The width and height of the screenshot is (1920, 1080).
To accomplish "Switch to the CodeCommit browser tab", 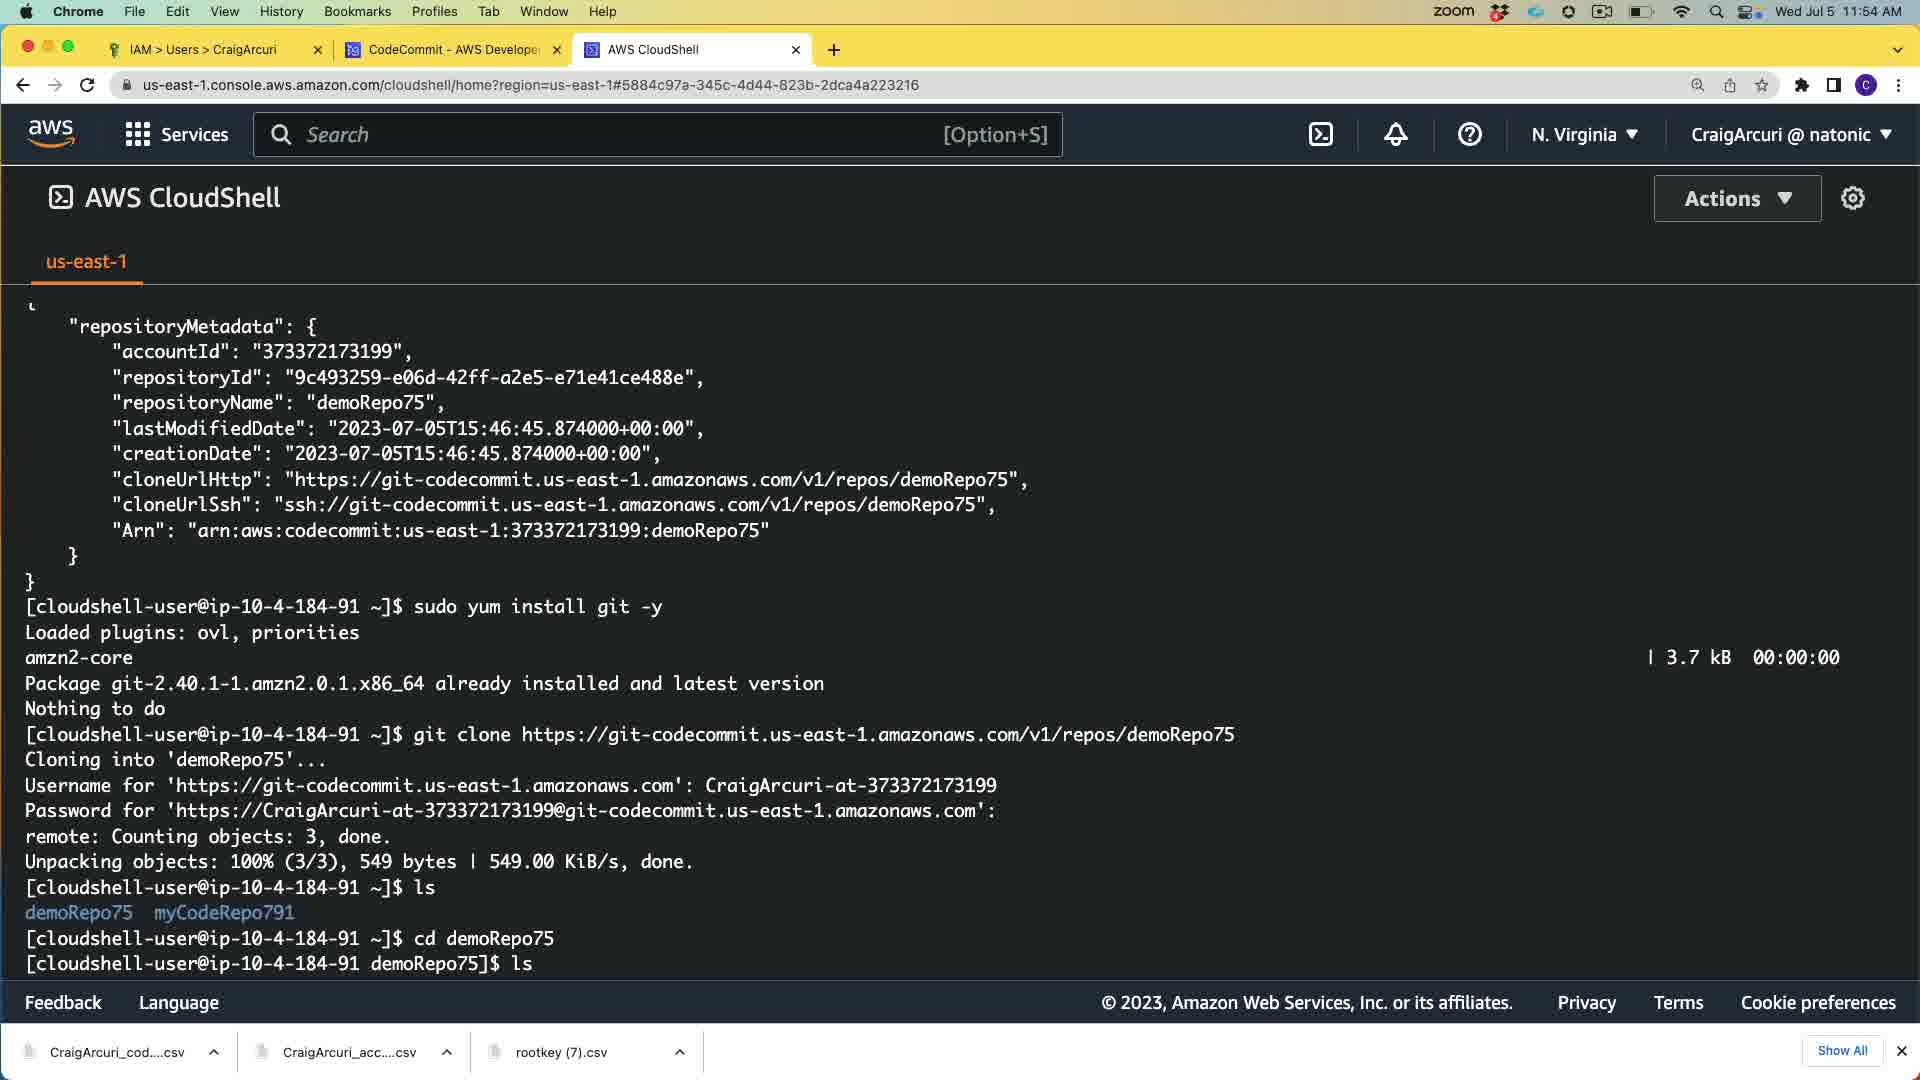I will (453, 49).
